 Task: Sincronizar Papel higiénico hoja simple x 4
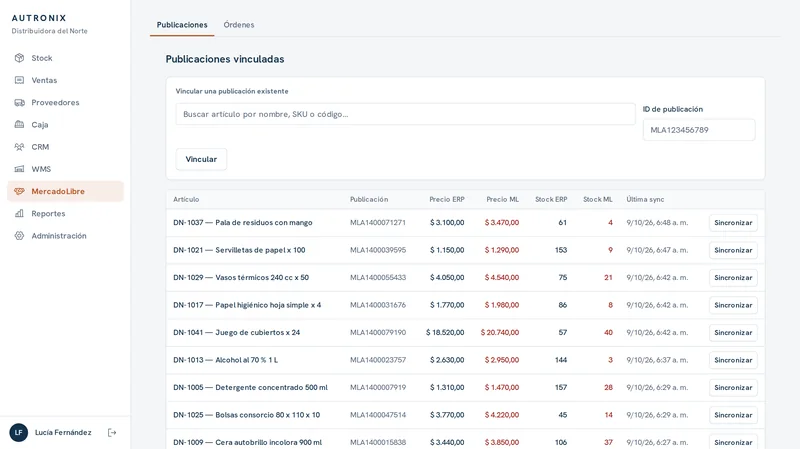(x=733, y=305)
